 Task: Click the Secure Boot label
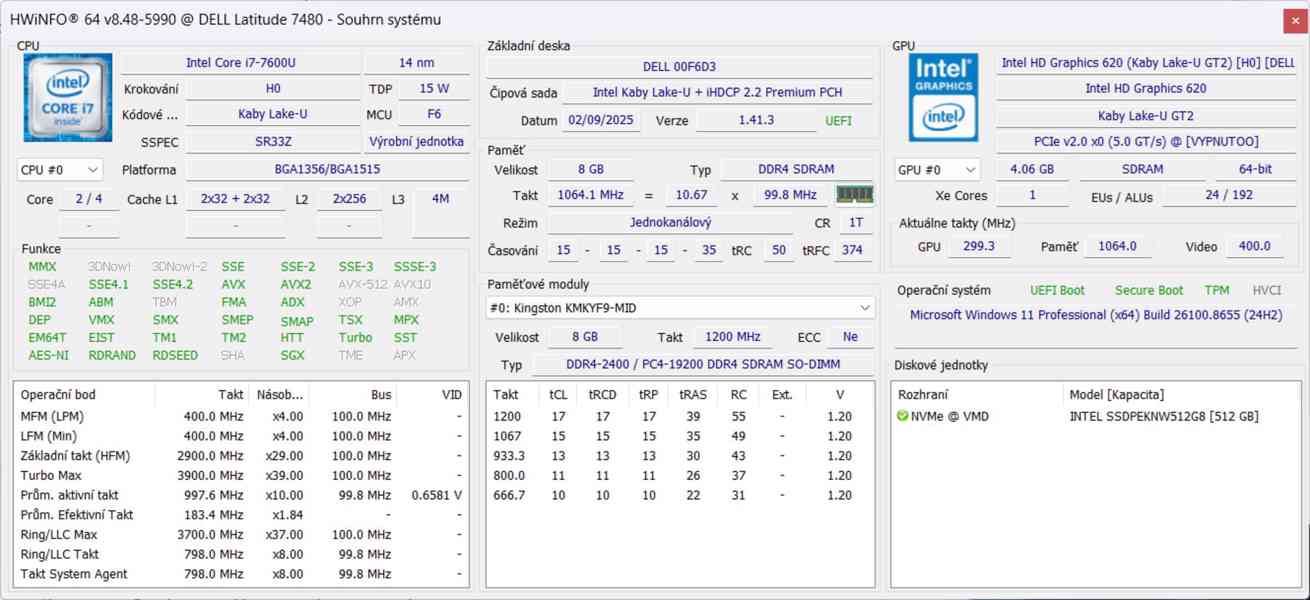tap(1149, 290)
